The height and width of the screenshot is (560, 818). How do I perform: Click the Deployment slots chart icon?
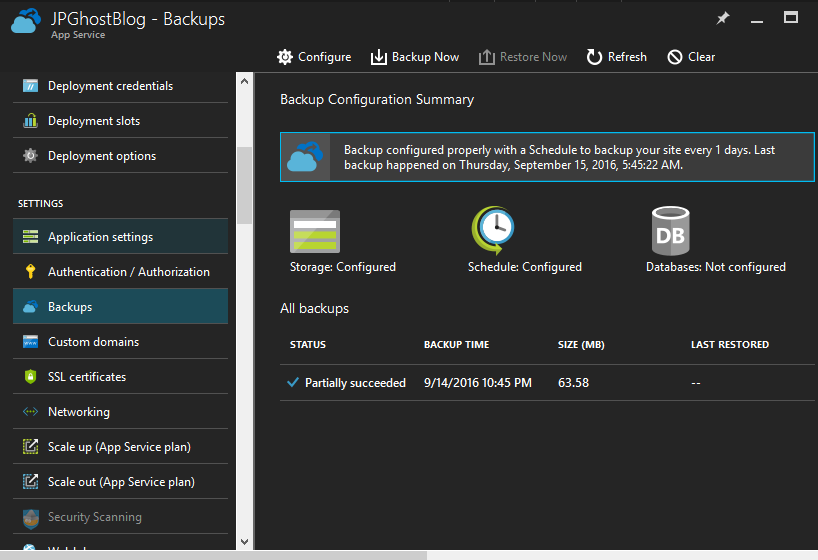(30, 121)
